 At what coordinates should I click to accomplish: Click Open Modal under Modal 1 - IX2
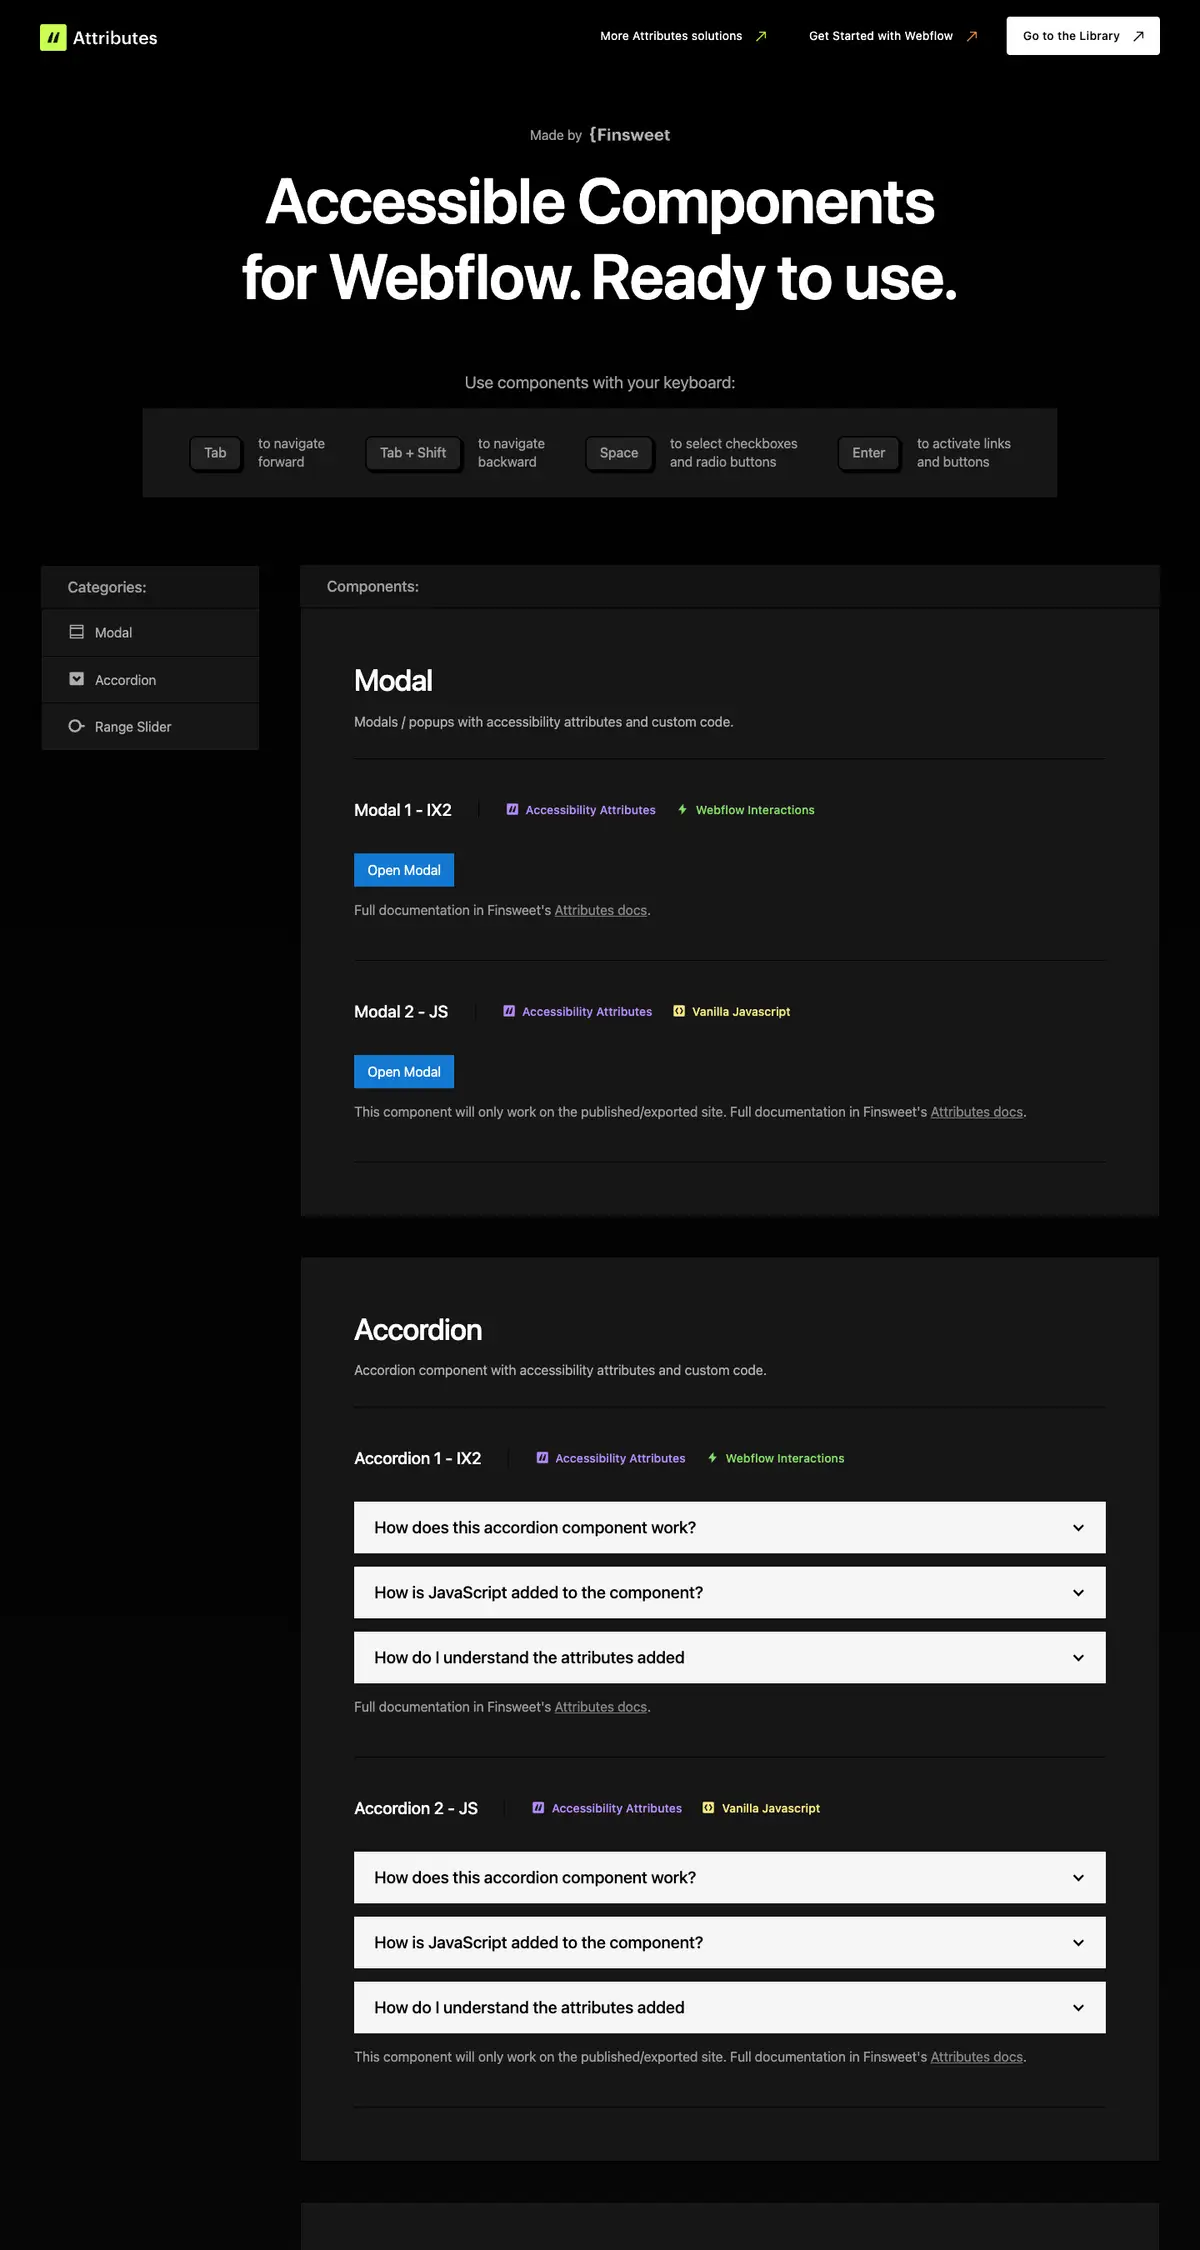[404, 870]
